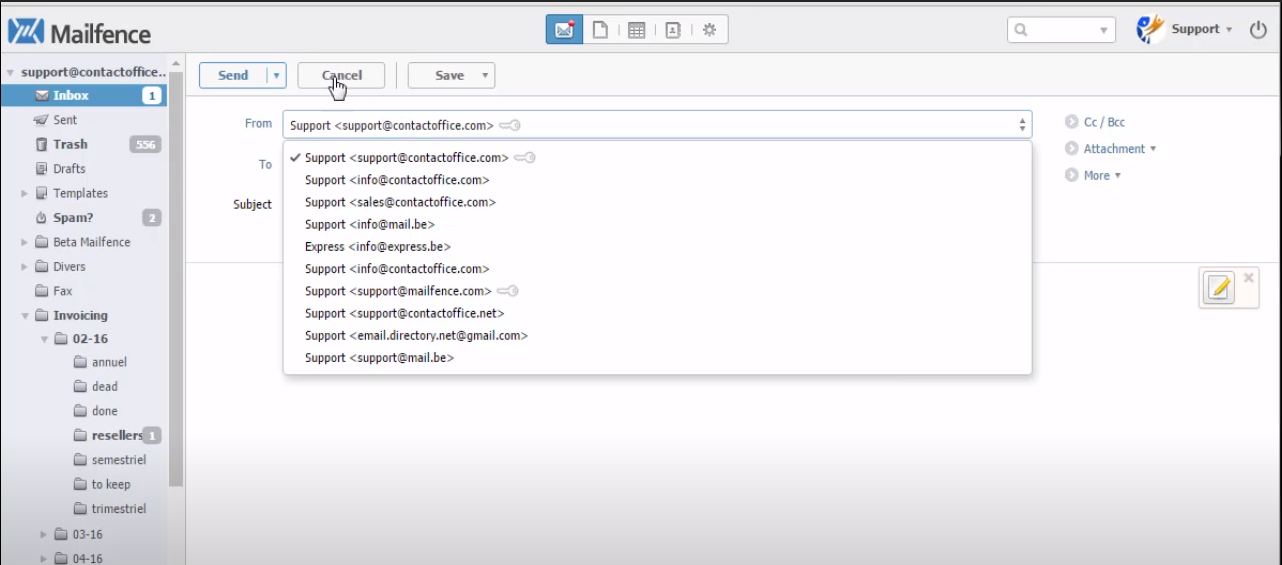
Task: Click the Send button
Action: pyautogui.click(x=233, y=76)
